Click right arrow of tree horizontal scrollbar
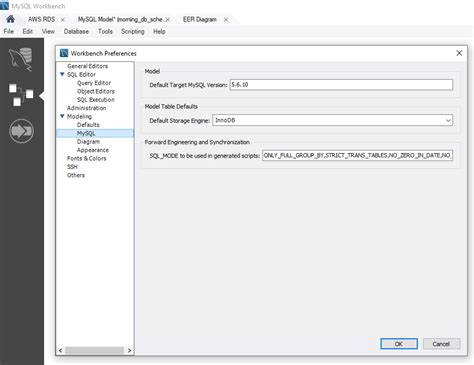 pyautogui.click(x=129, y=351)
